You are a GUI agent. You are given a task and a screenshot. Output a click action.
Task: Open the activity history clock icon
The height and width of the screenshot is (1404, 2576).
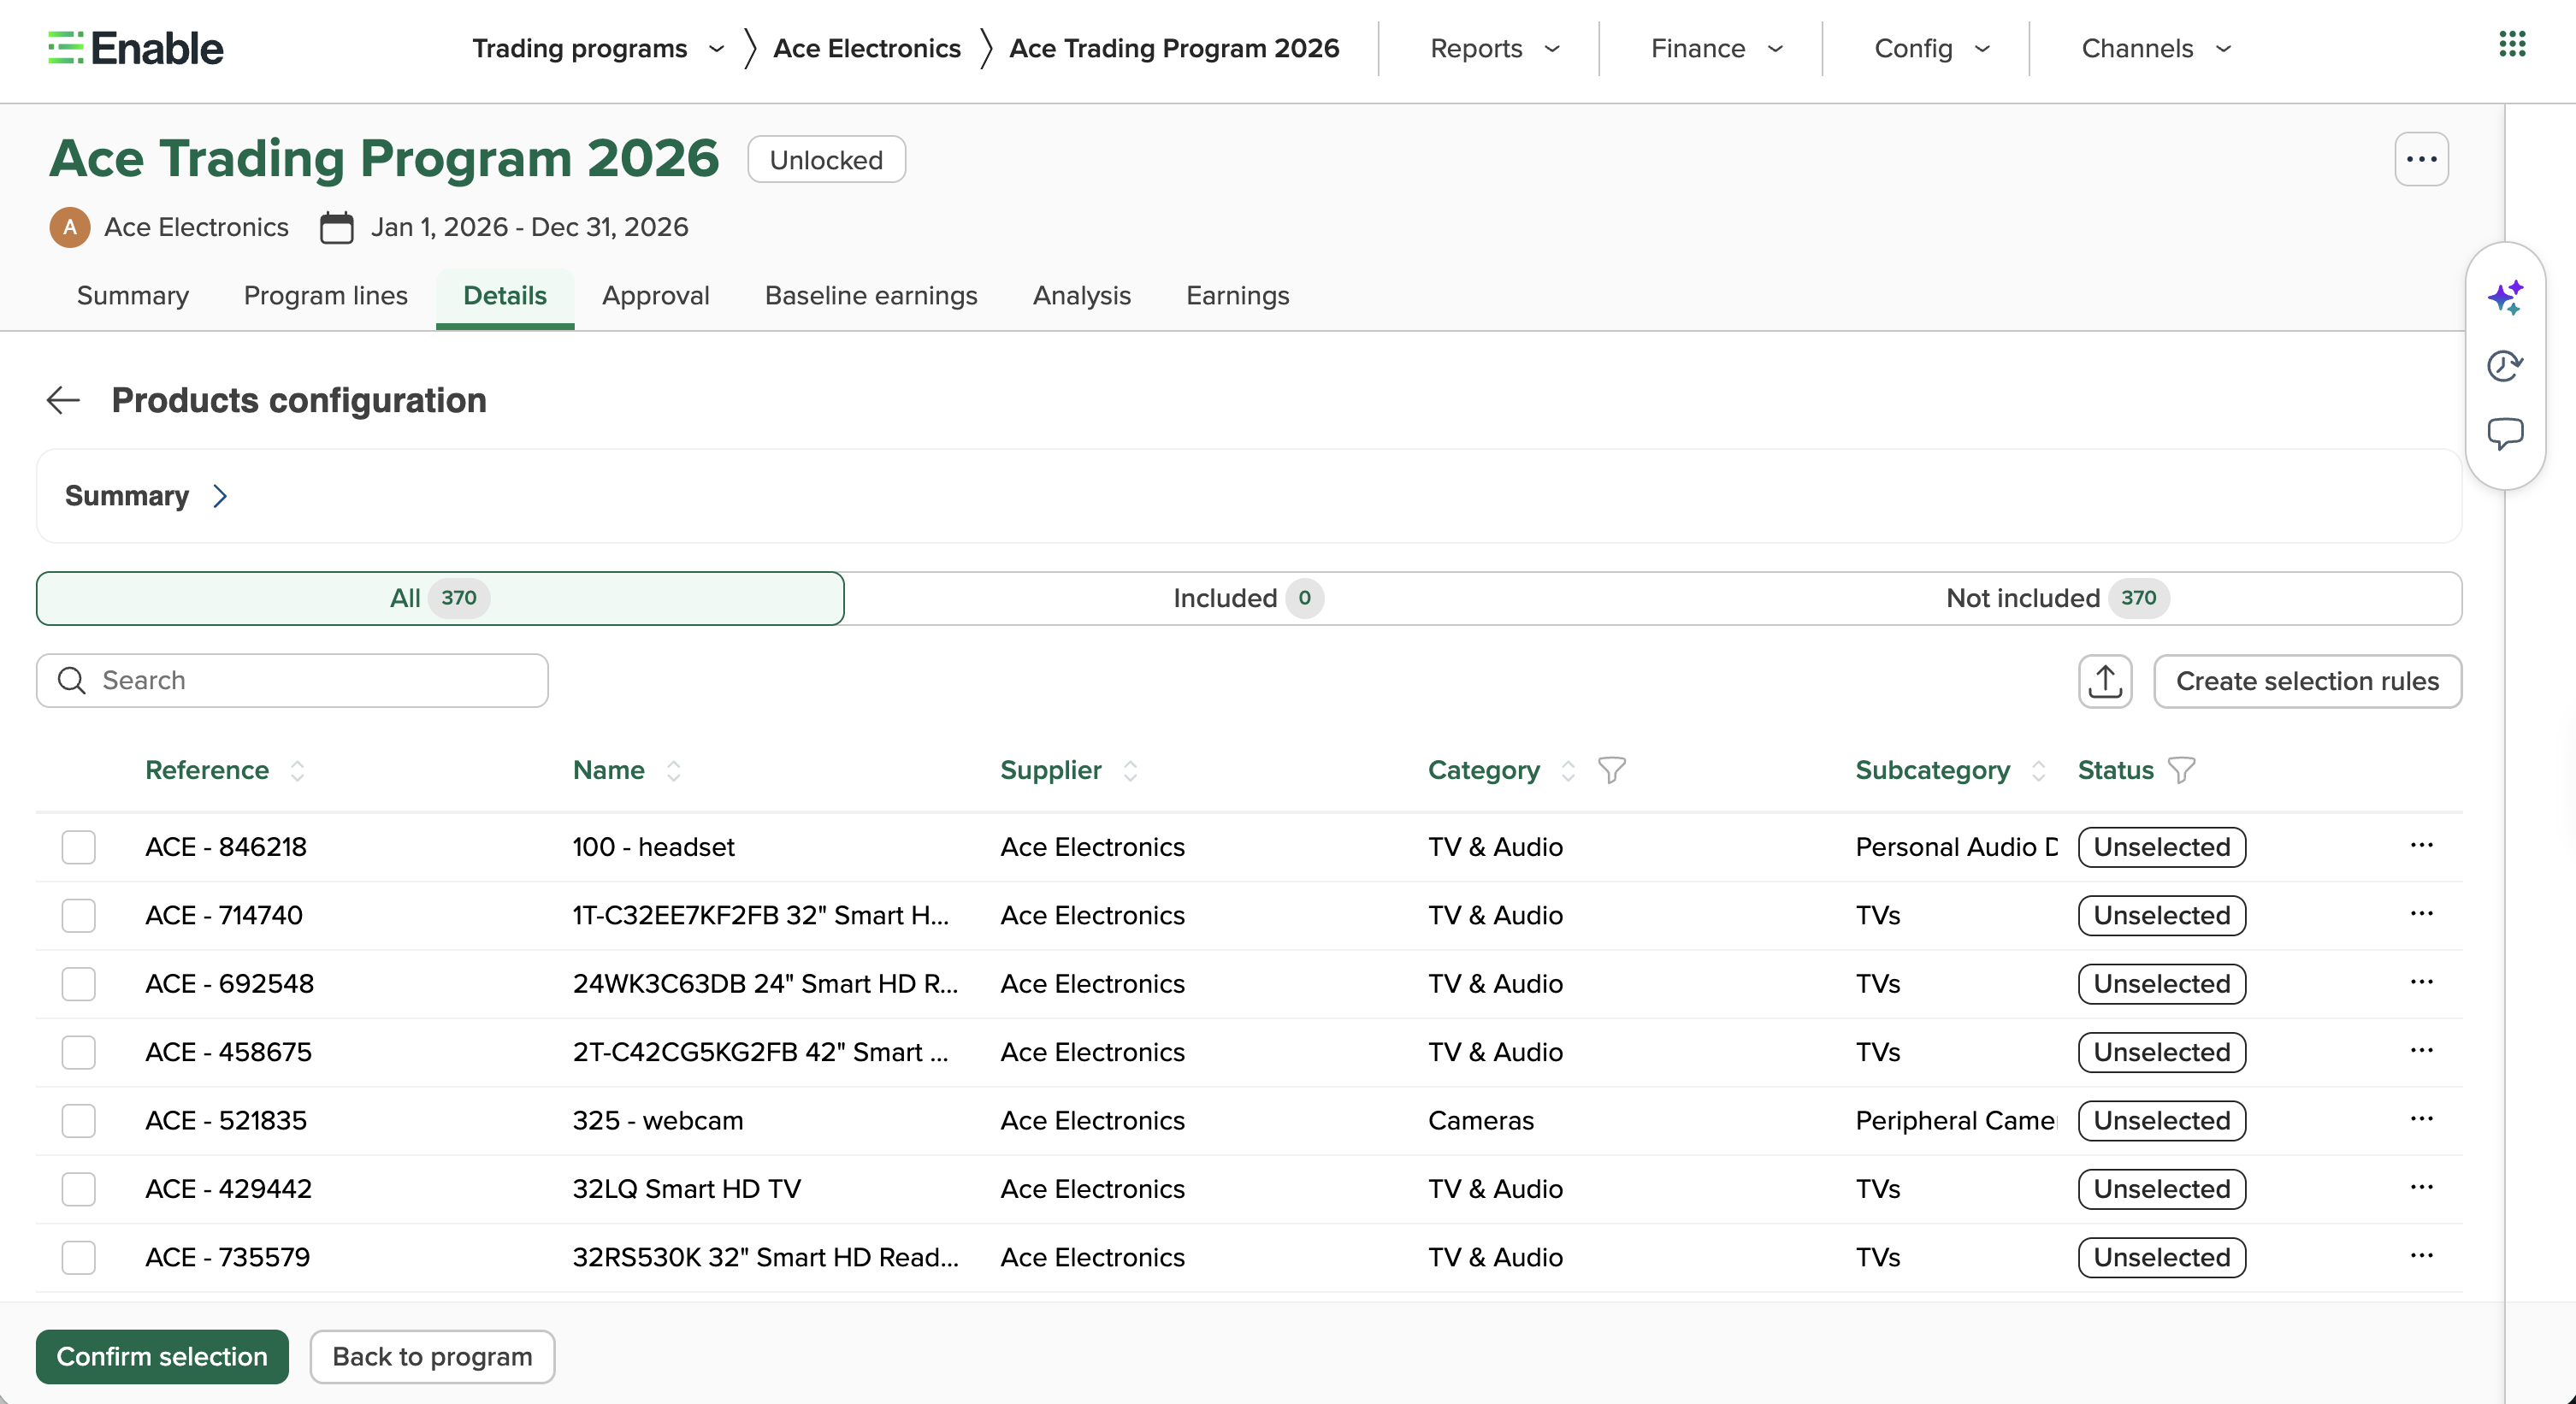(2505, 366)
